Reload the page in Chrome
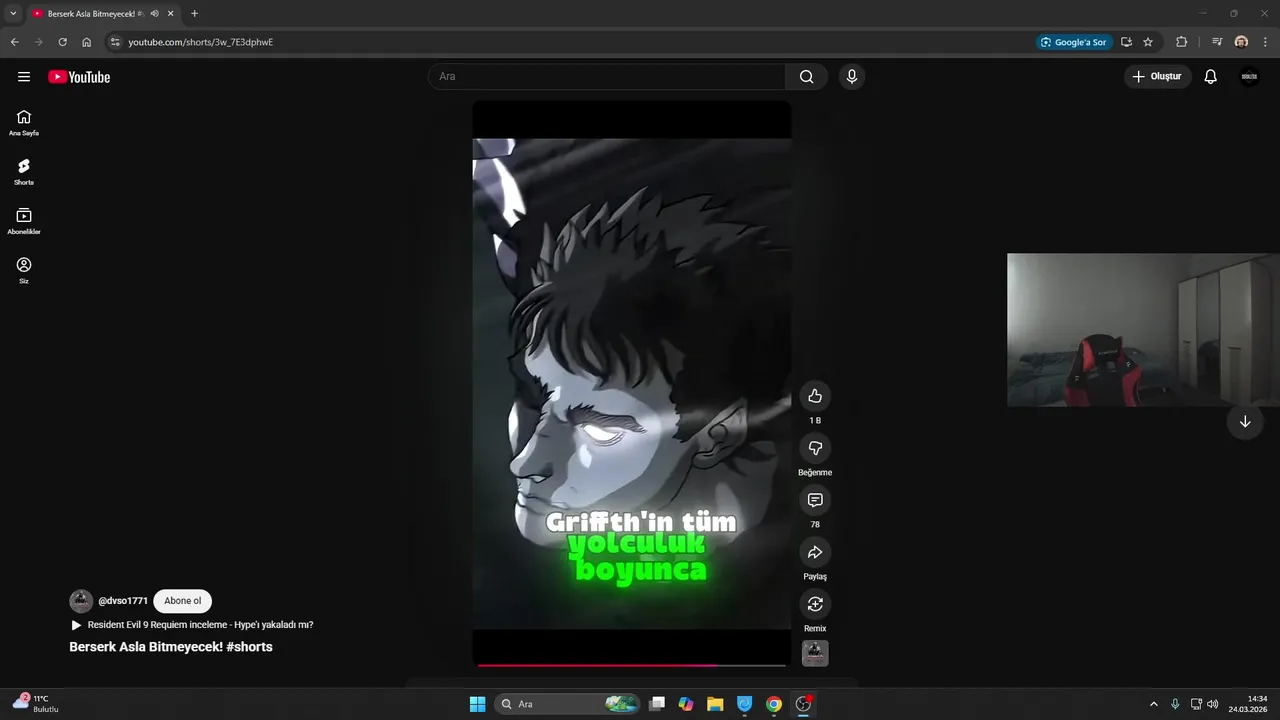Screen dimensions: 1280x720 click(x=63, y=42)
